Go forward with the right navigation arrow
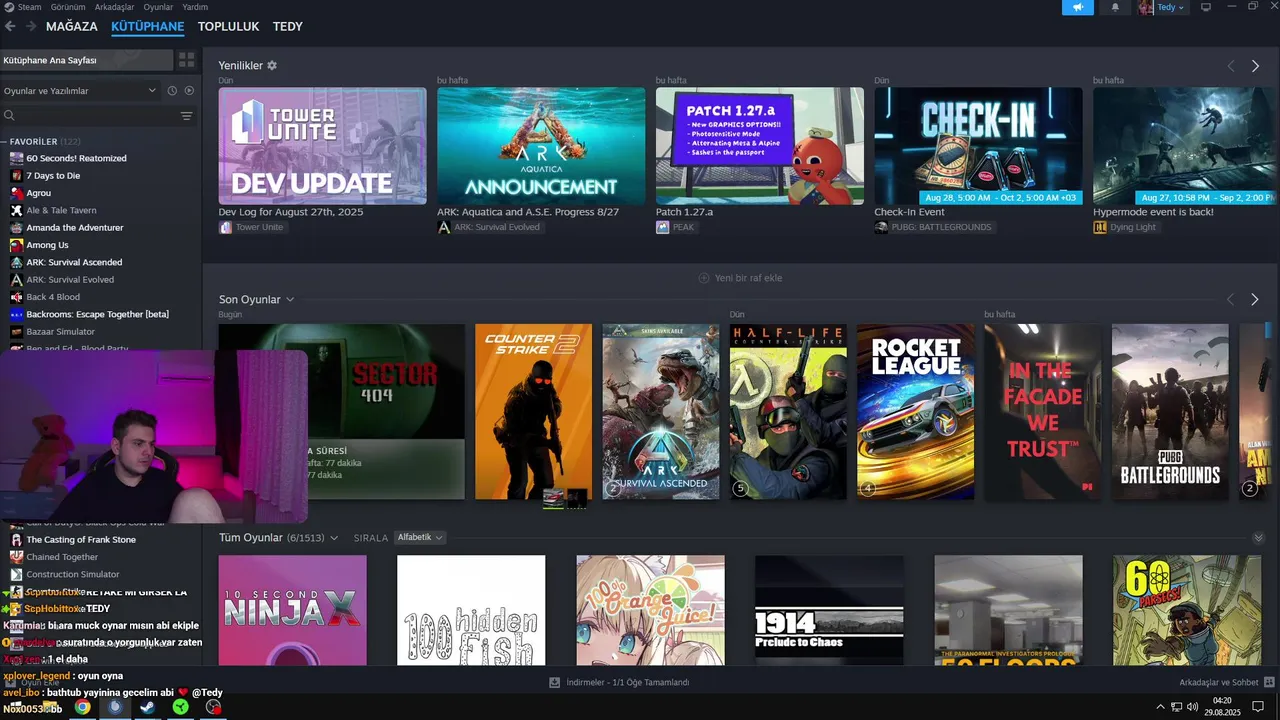Image resolution: width=1280 pixels, height=720 pixels. [x=31, y=26]
